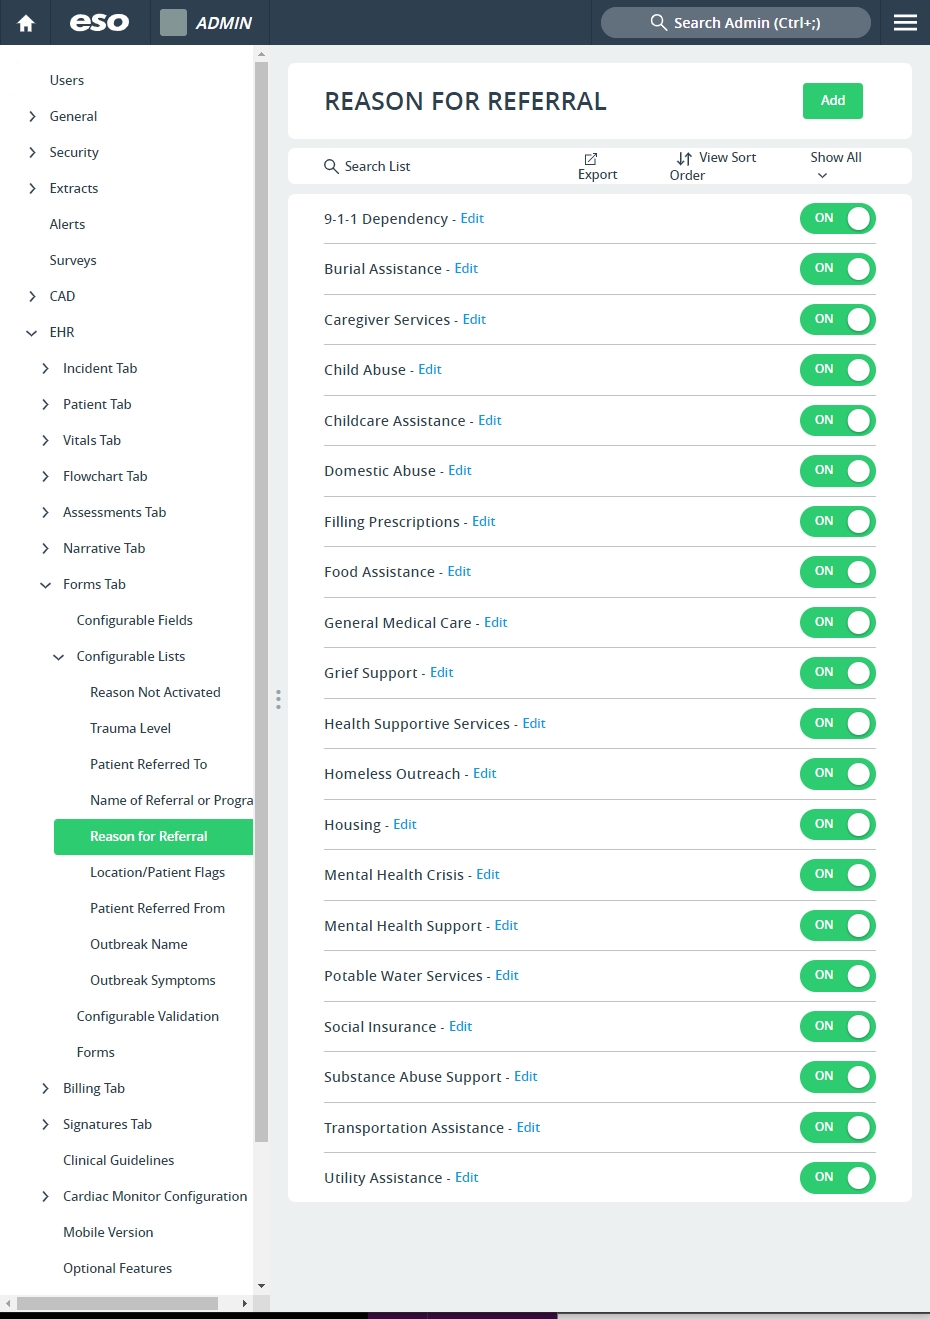Toggle off Utility Assistance
This screenshot has width=930, height=1319.
[838, 1178]
